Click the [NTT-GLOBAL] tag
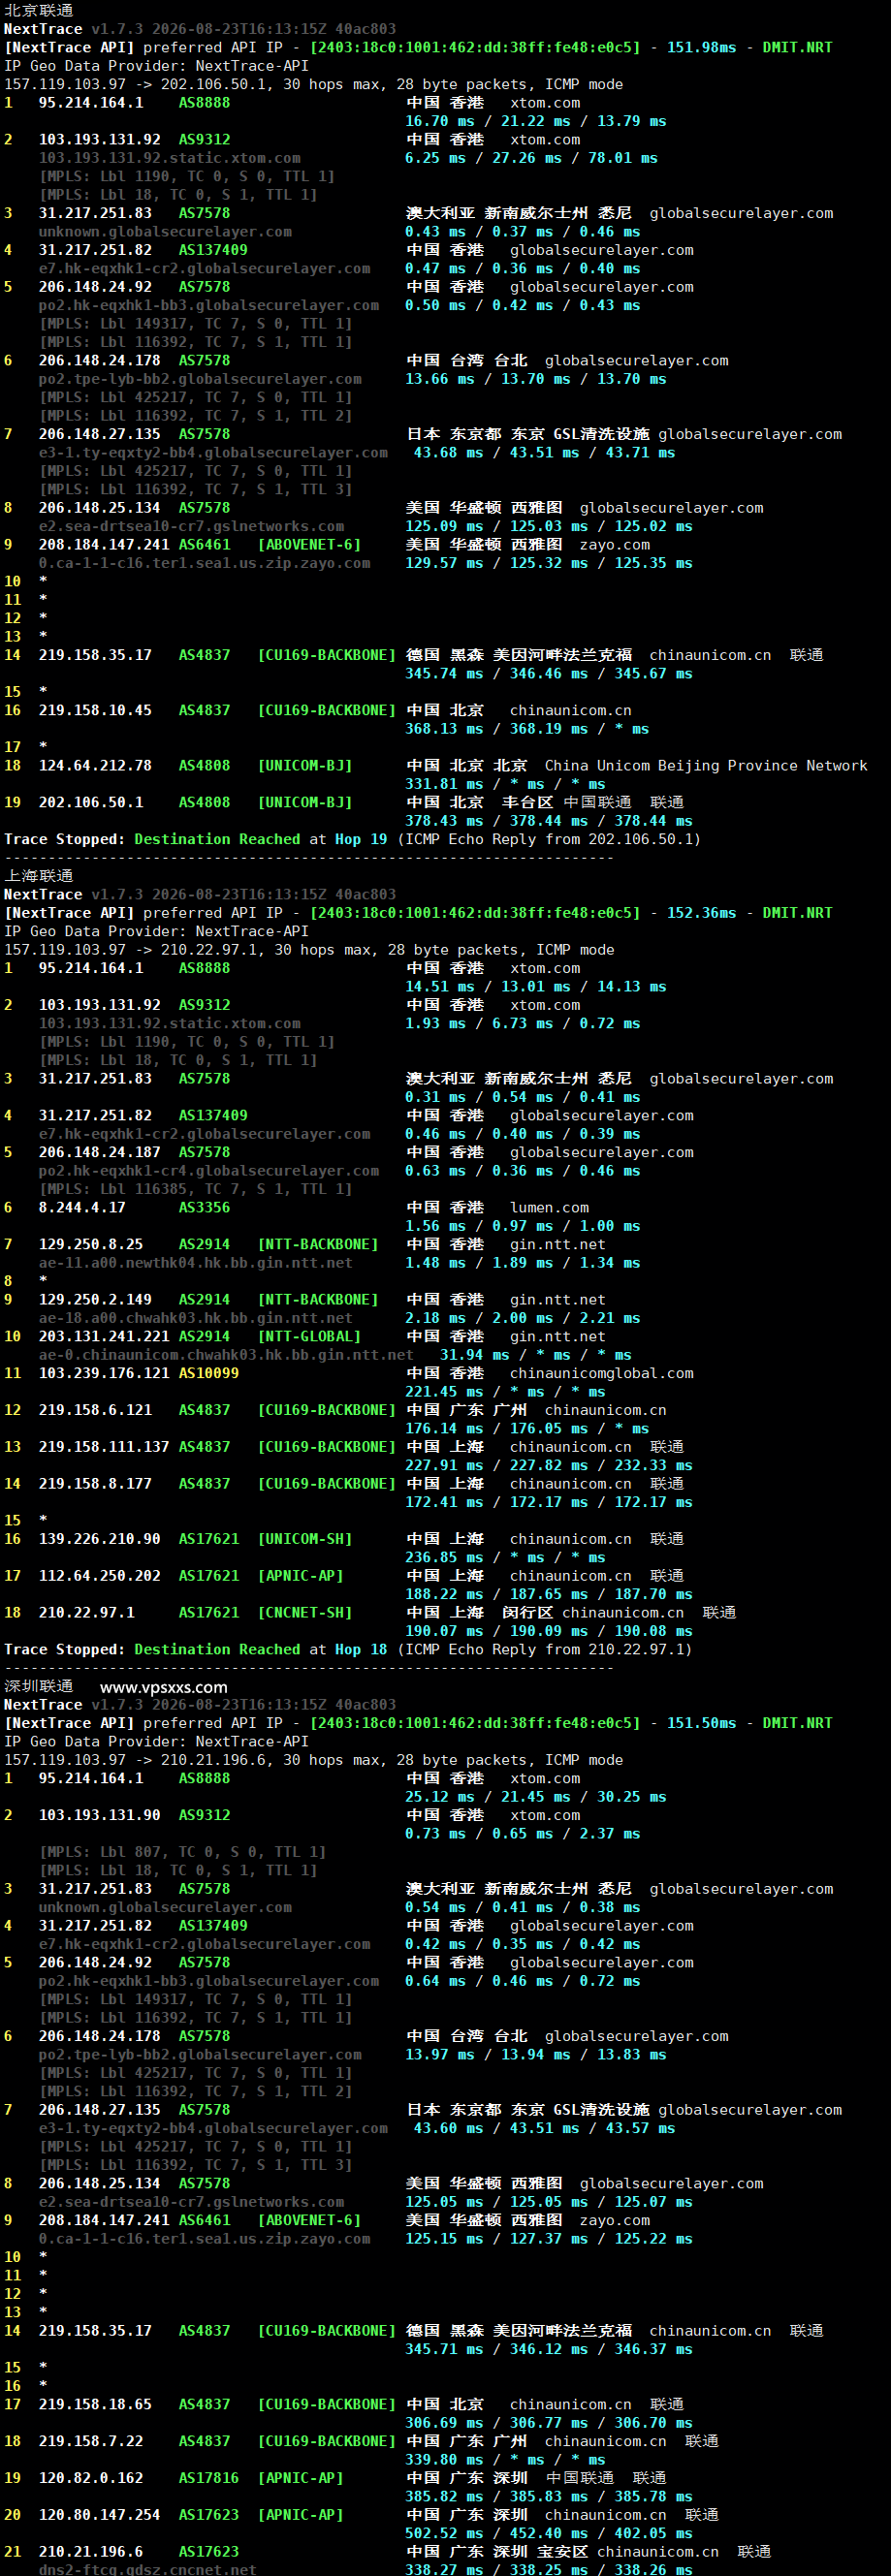 309,1337
